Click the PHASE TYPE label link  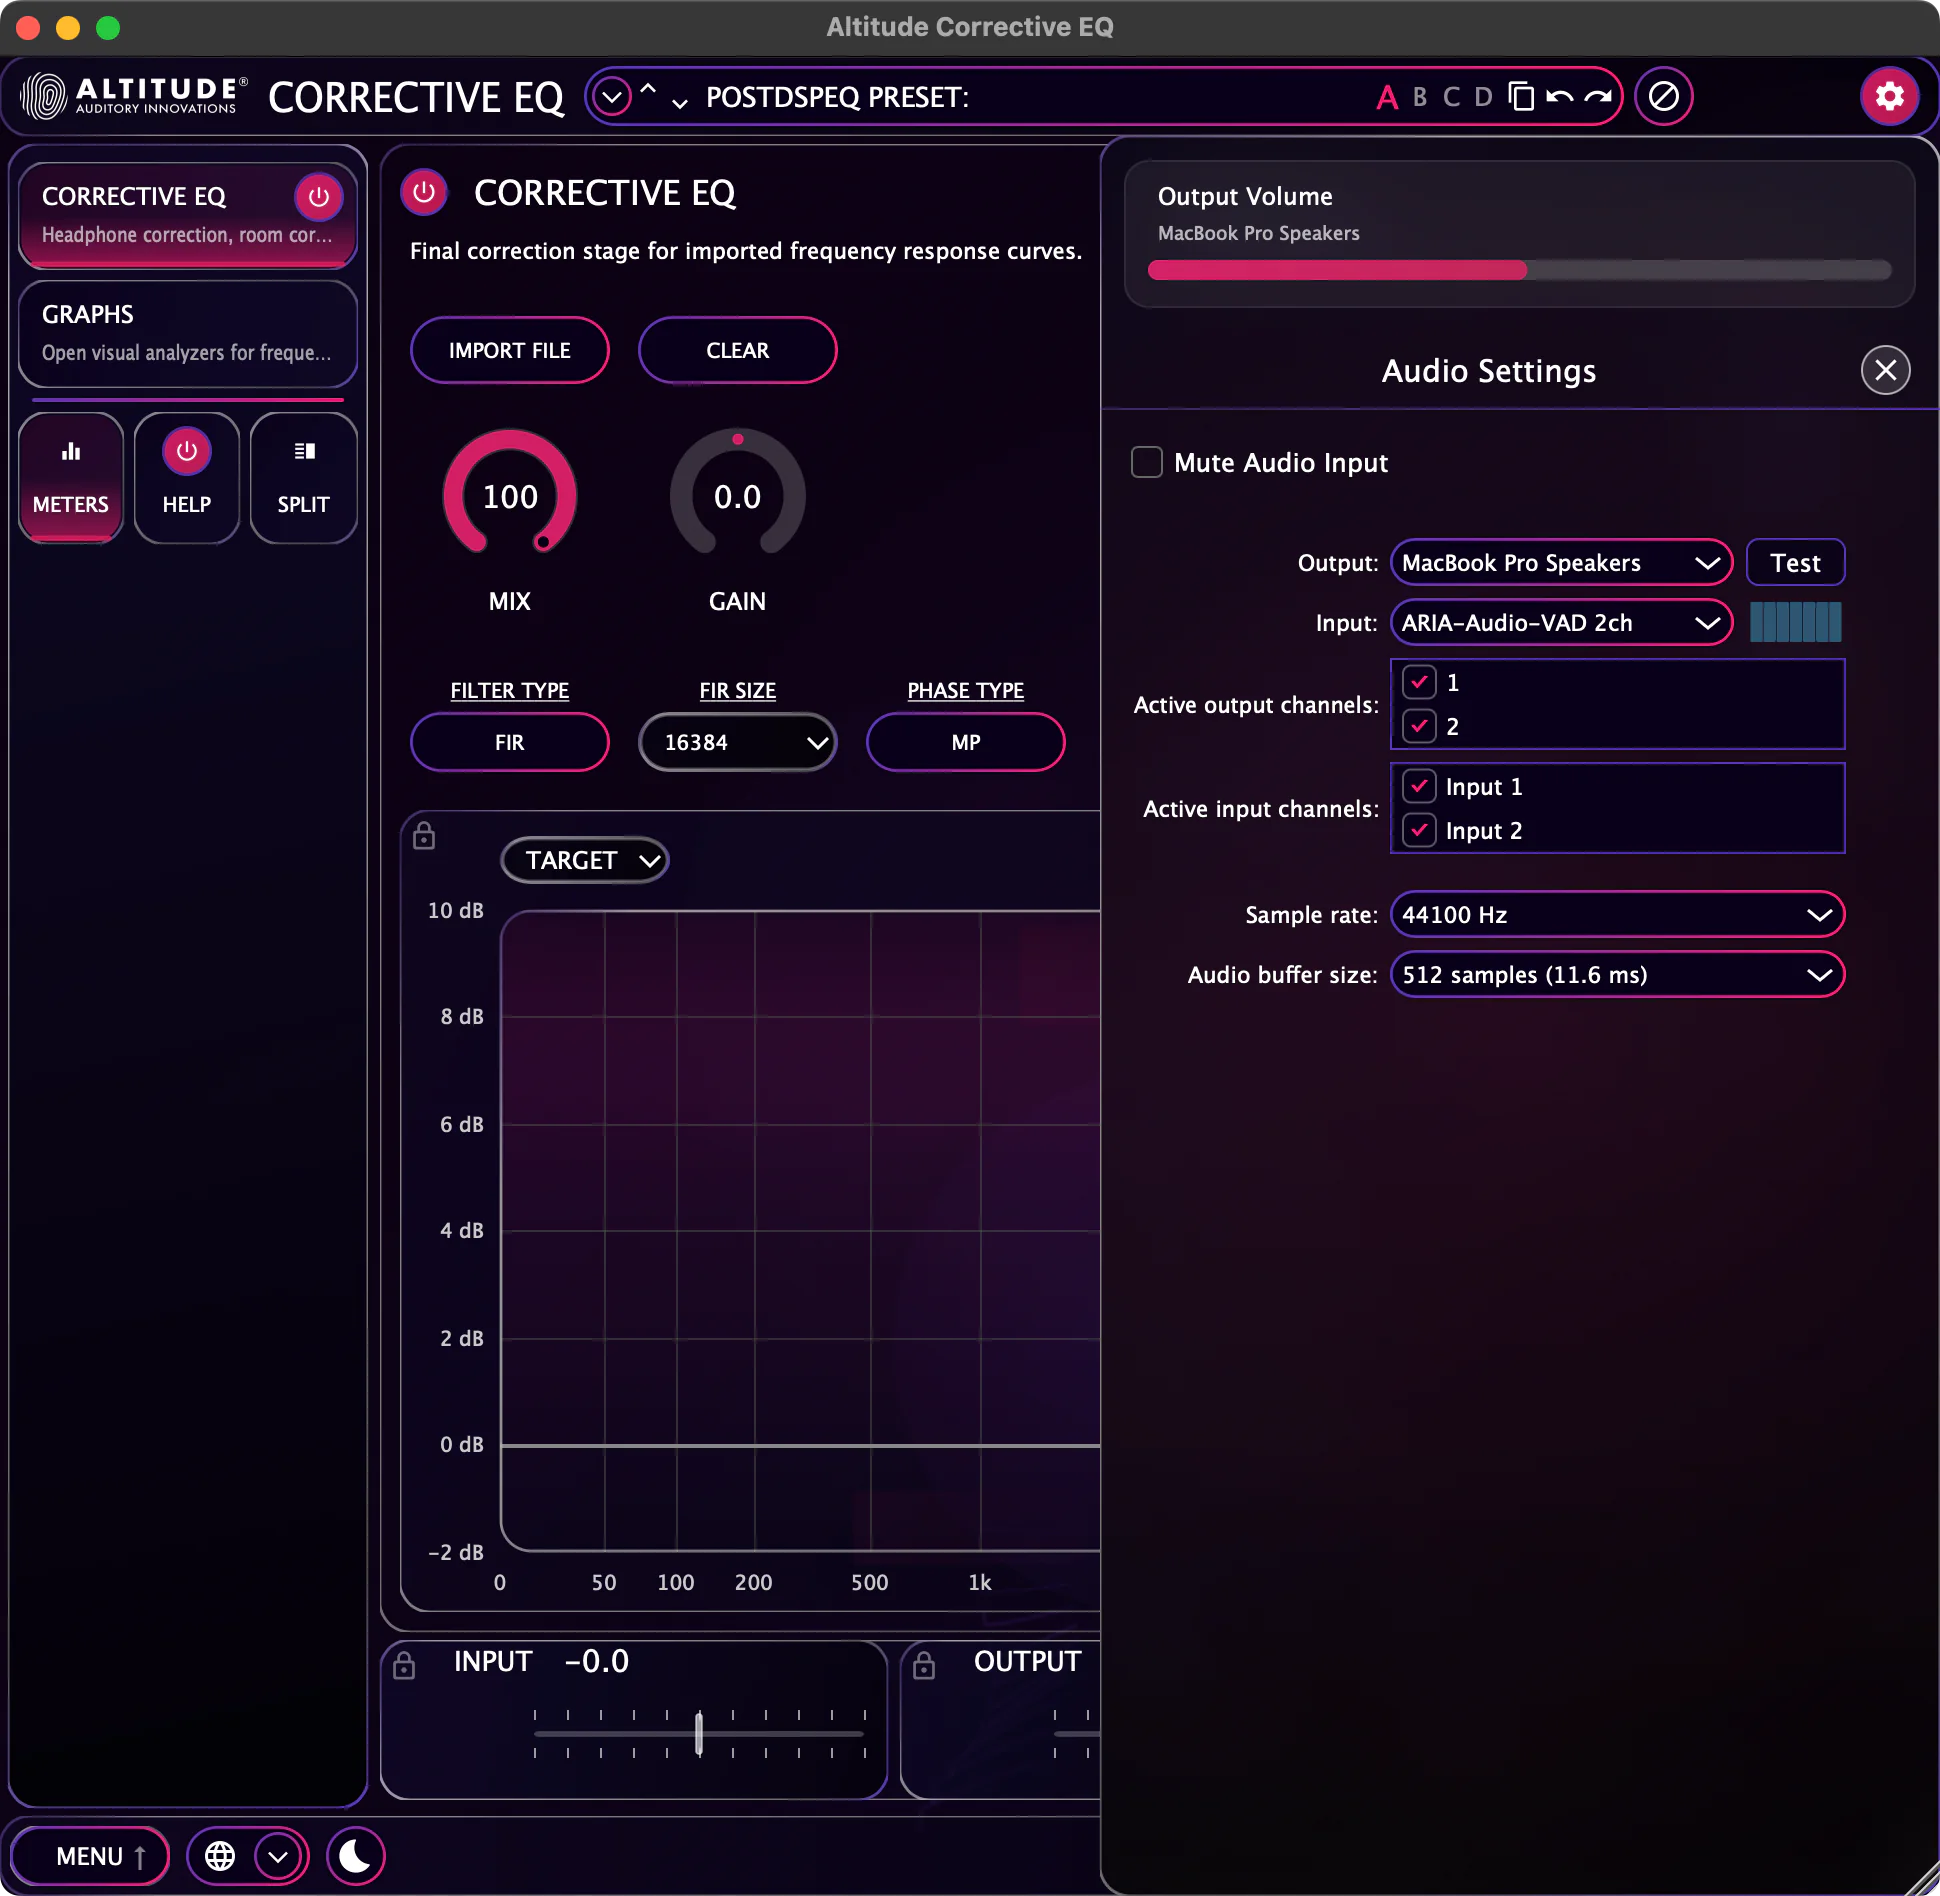point(966,690)
